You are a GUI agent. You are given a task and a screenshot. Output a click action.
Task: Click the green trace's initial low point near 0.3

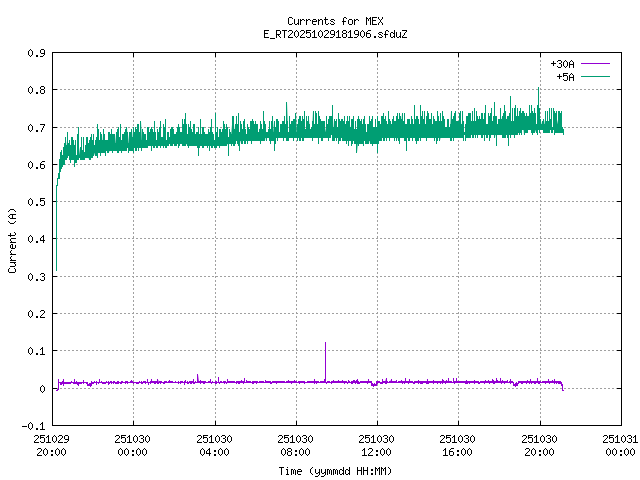[x=56, y=268]
